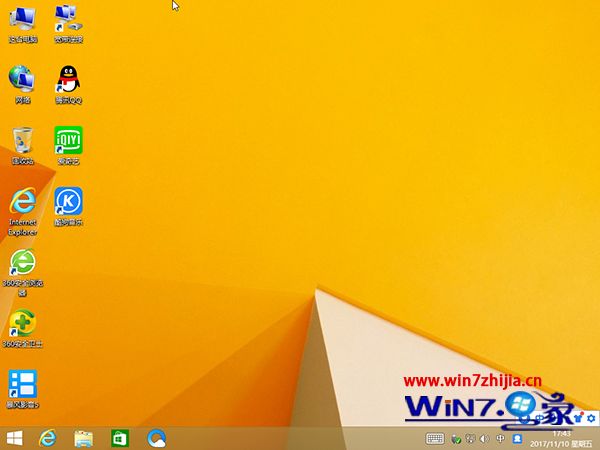Open the Tencent QQ penguin shortcut
Viewport: 600px width, 450px height.
pos(68,80)
